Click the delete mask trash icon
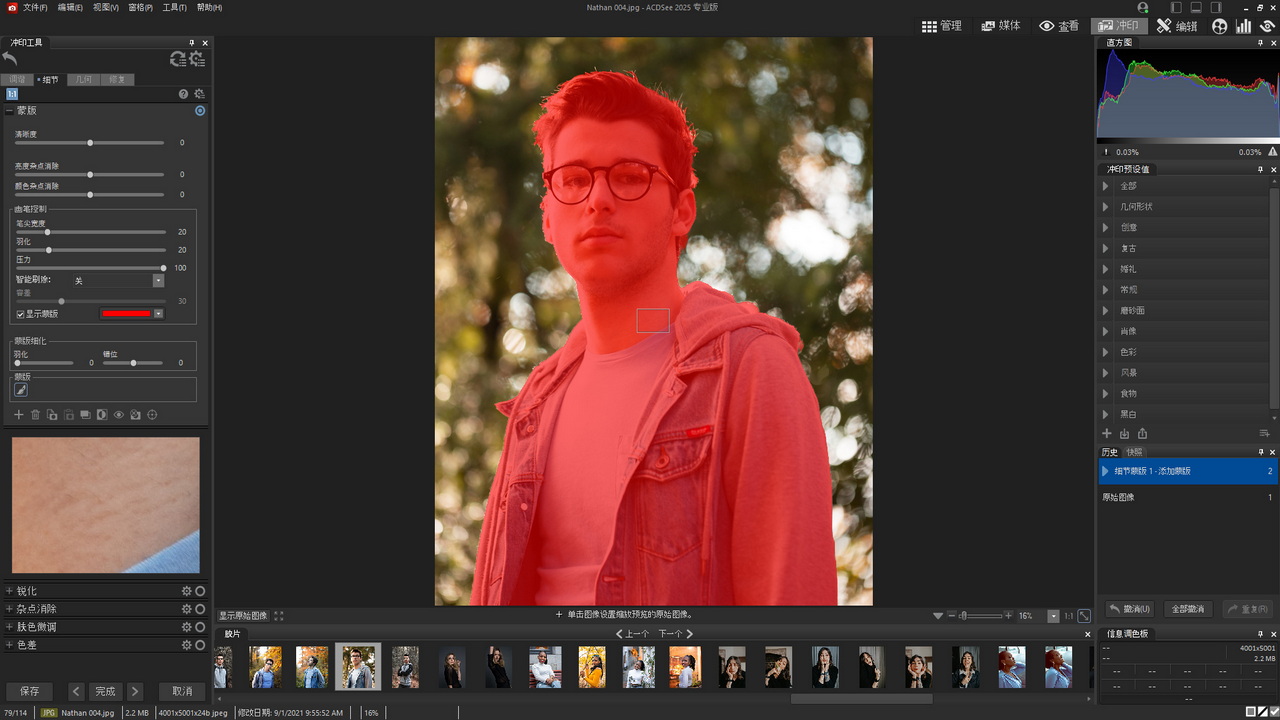The height and width of the screenshot is (720, 1280). pyautogui.click(x=35, y=415)
